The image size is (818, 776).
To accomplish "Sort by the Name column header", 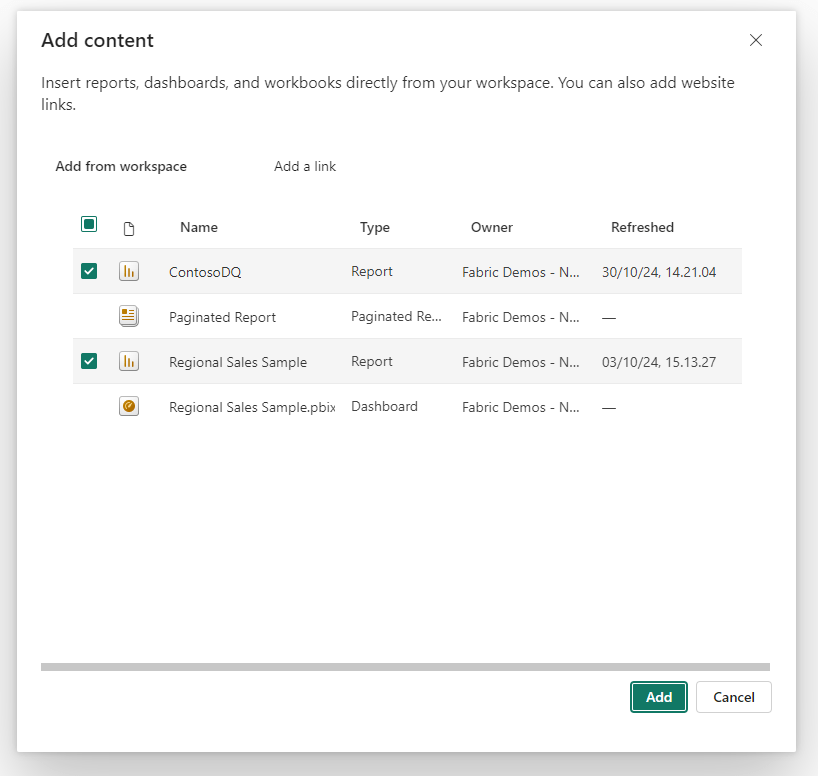I will [x=199, y=227].
